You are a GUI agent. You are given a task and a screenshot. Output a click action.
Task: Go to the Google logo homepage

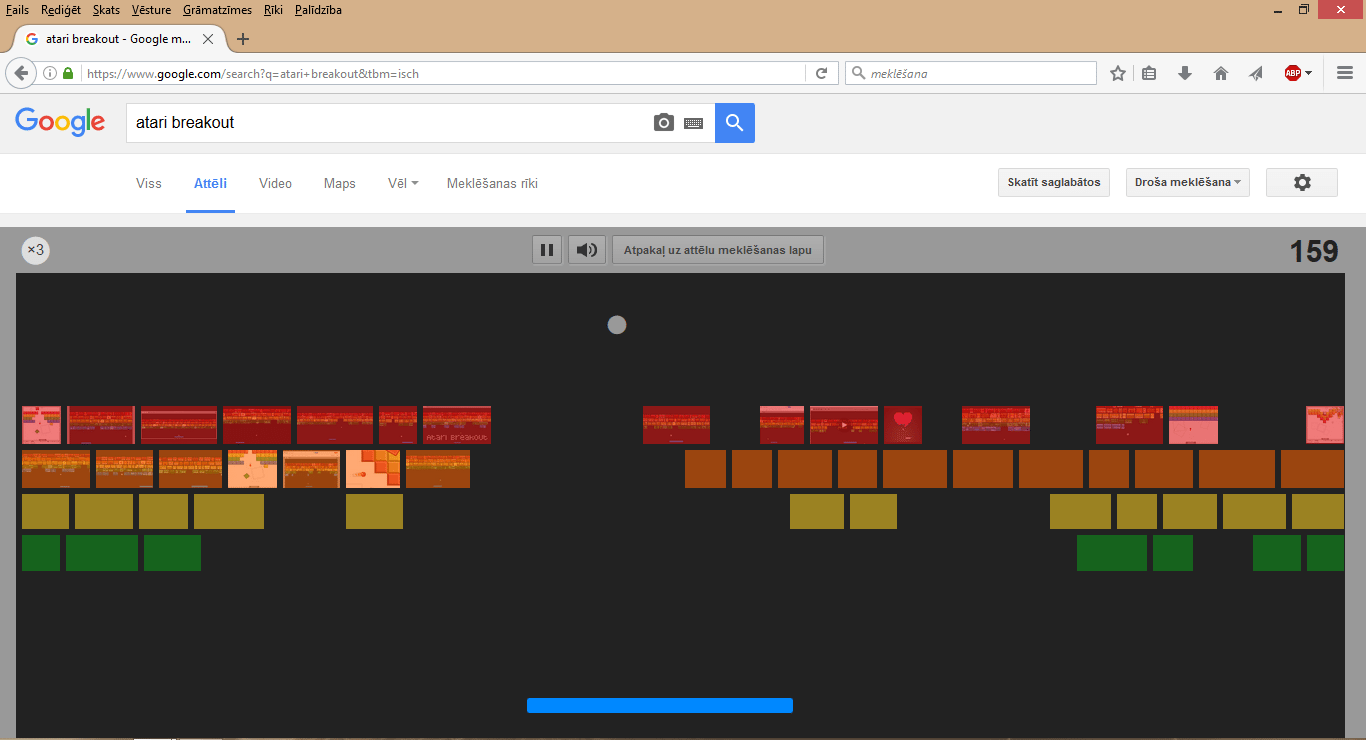click(x=60, y=122)
